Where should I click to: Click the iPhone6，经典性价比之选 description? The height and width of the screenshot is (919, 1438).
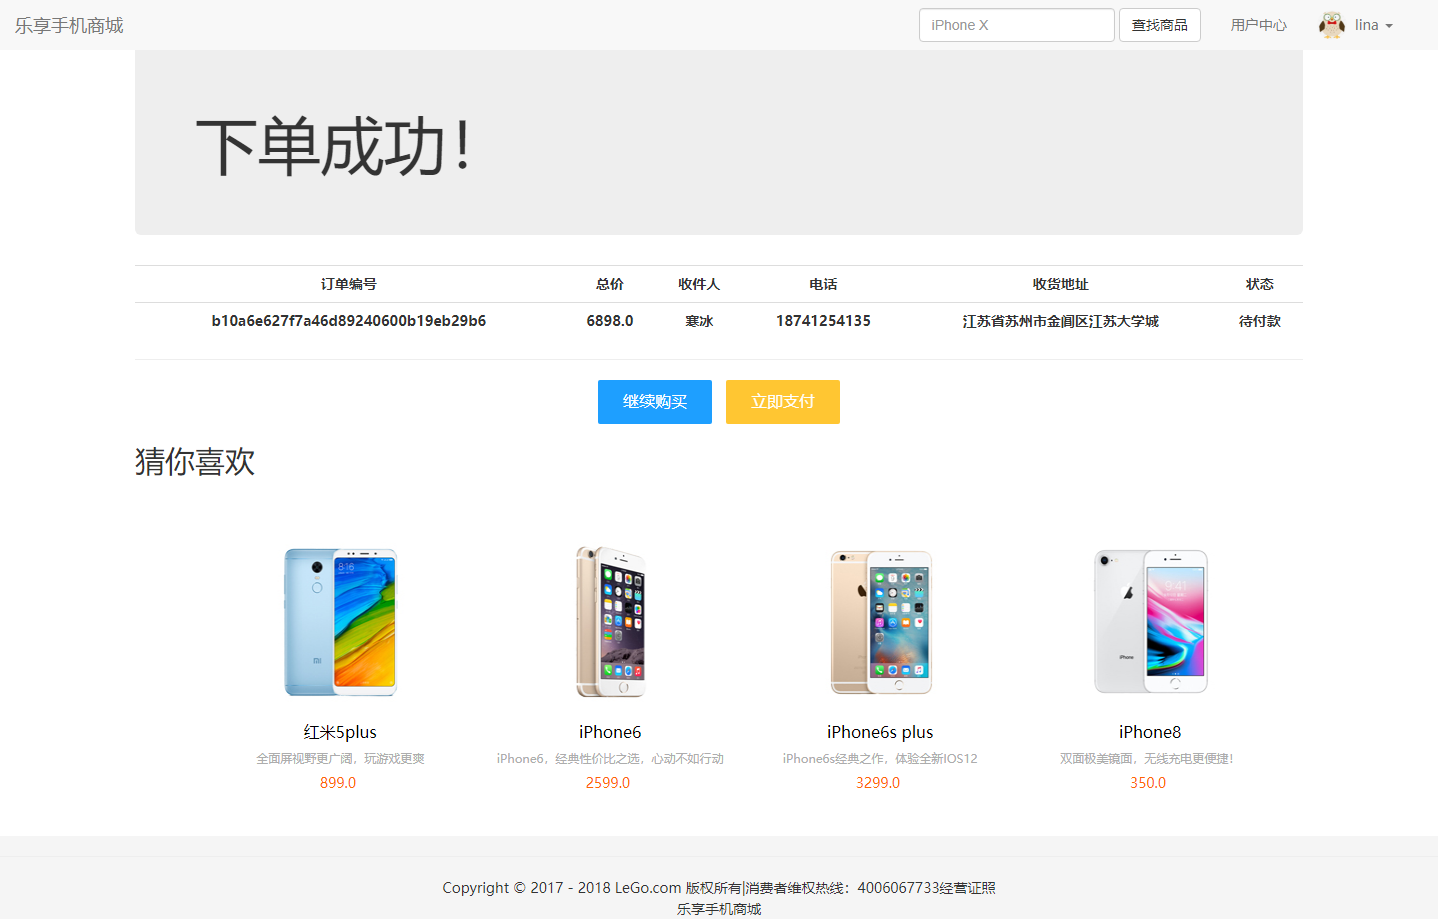click(610, 759)
